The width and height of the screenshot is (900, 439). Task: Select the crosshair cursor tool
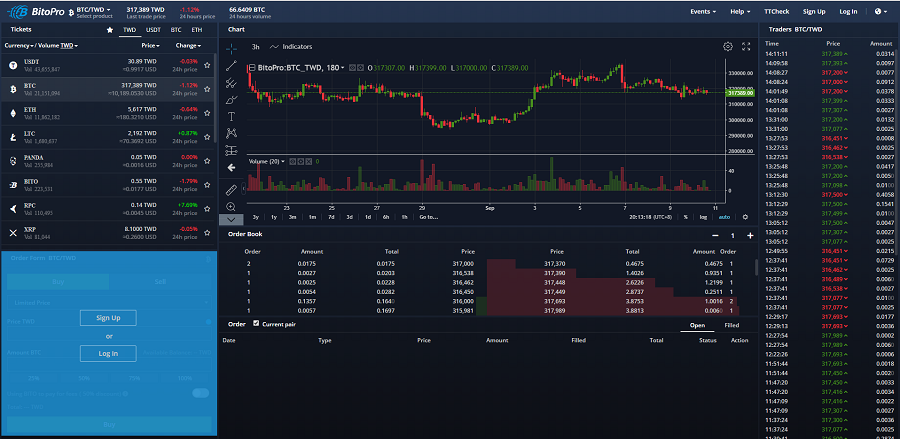[x=231, y=48]
